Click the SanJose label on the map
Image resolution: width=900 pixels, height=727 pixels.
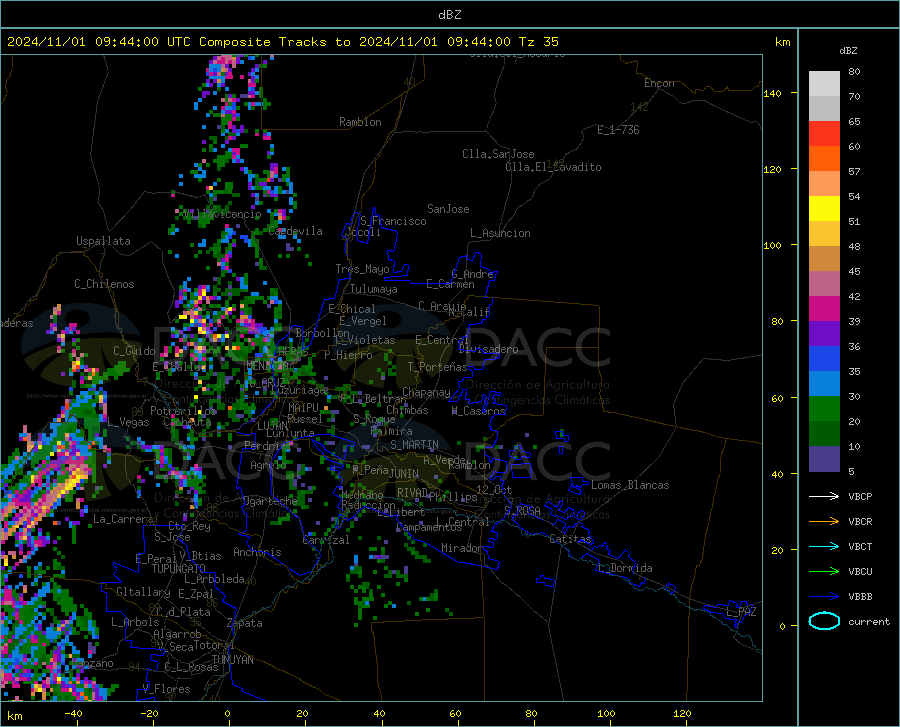[x=448, y=209]
